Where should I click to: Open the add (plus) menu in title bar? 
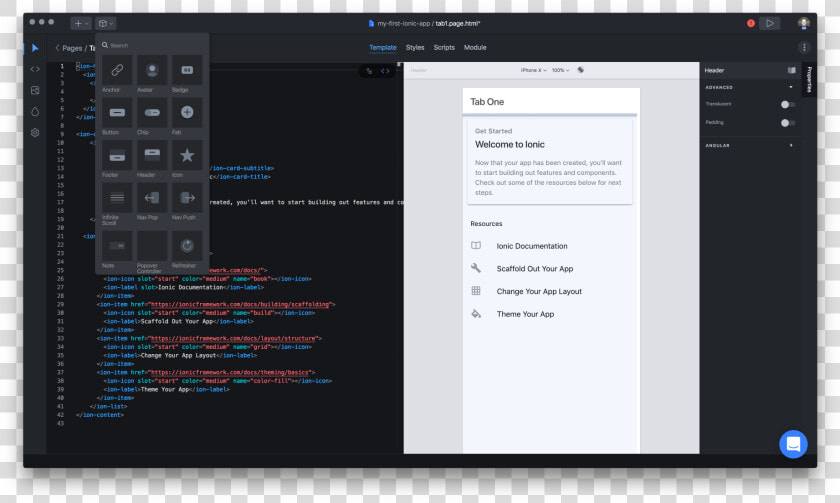[x=81, y=24]
